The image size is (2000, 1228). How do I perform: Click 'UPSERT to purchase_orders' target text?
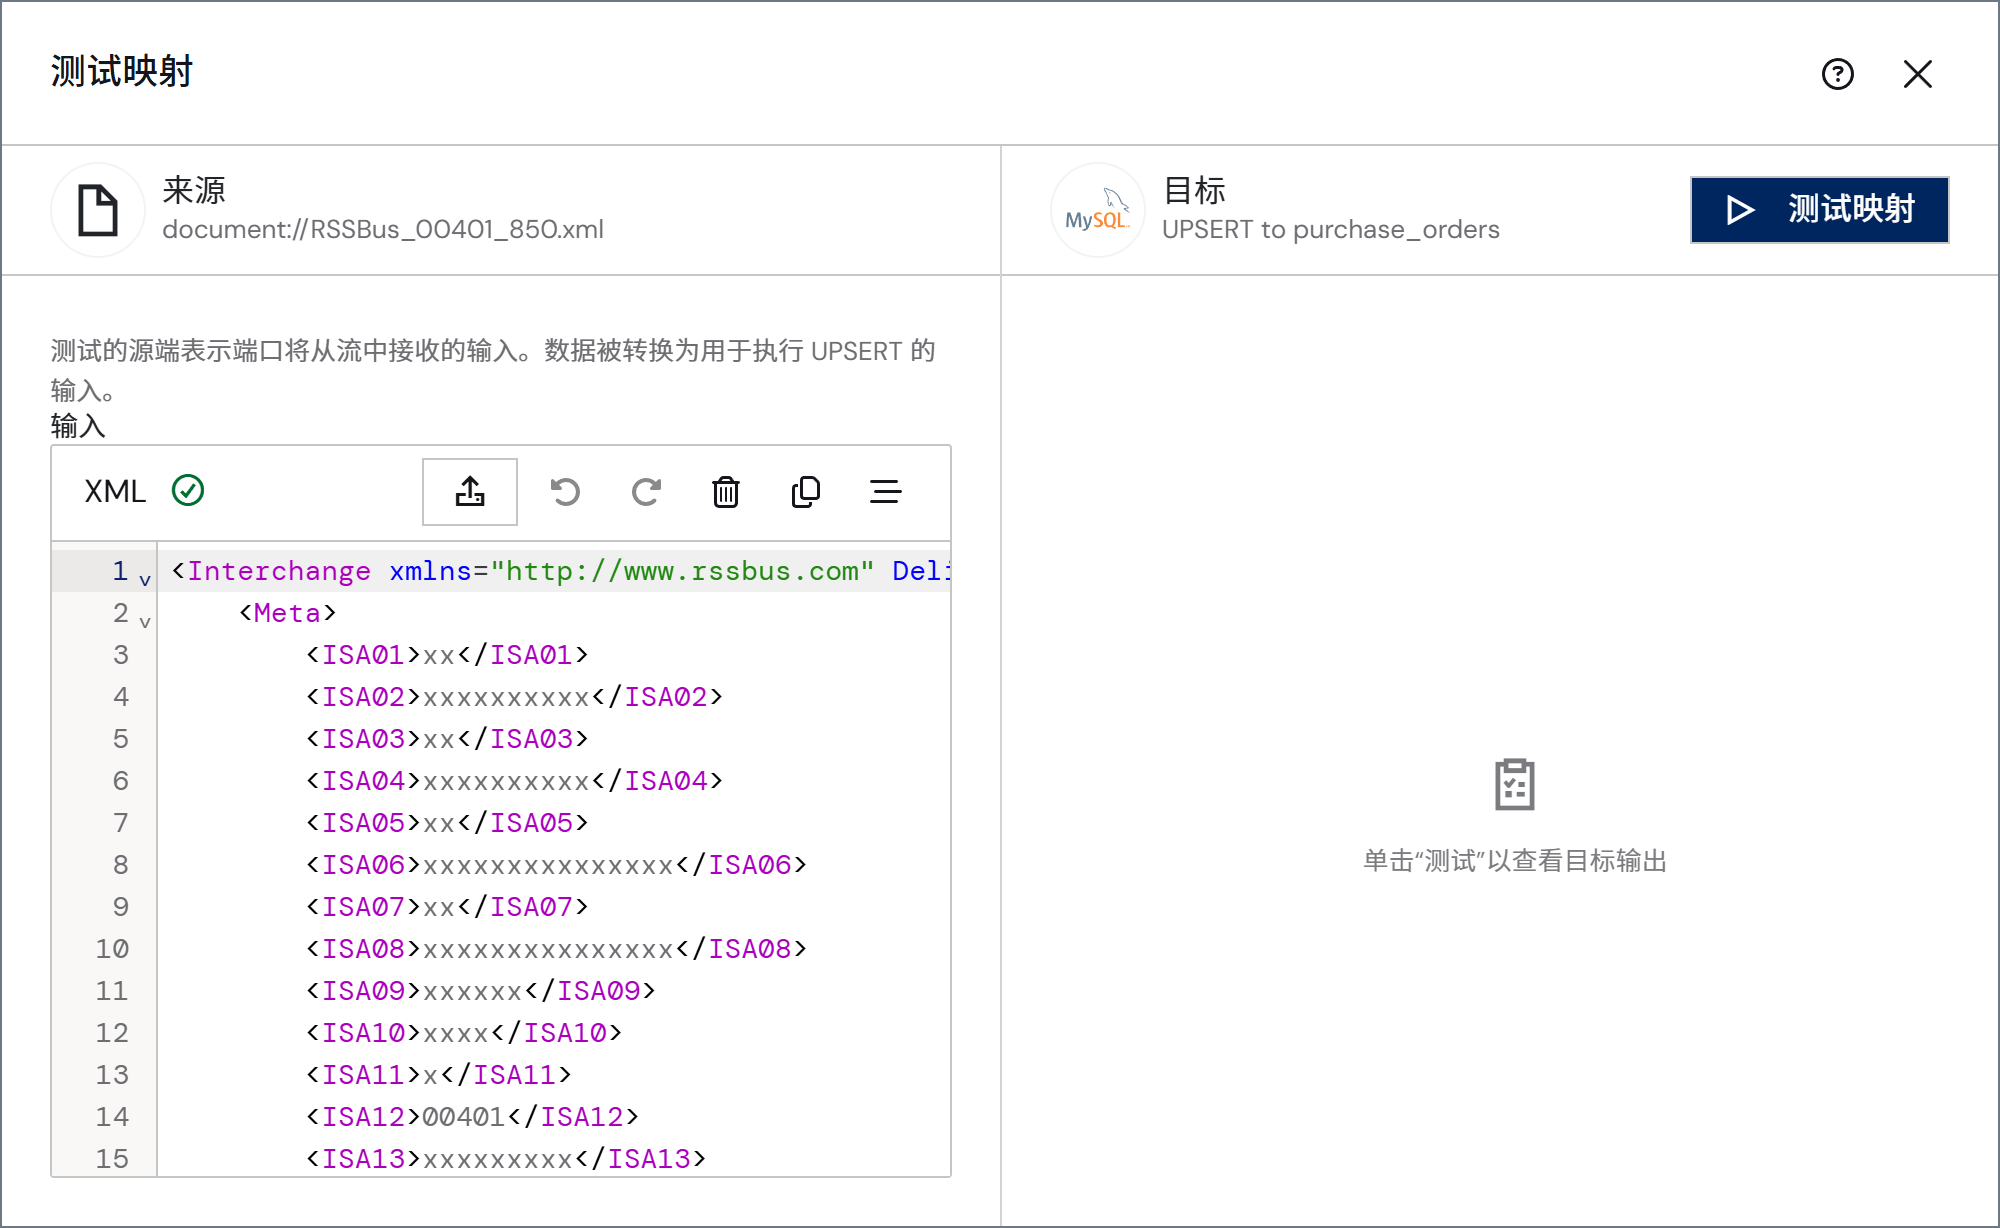point(1331,230)
